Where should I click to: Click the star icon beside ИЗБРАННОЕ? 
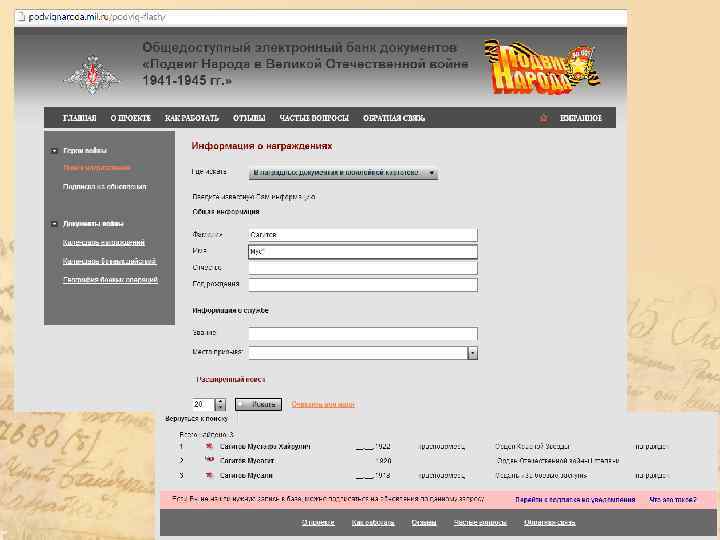(x=543, y=118)
